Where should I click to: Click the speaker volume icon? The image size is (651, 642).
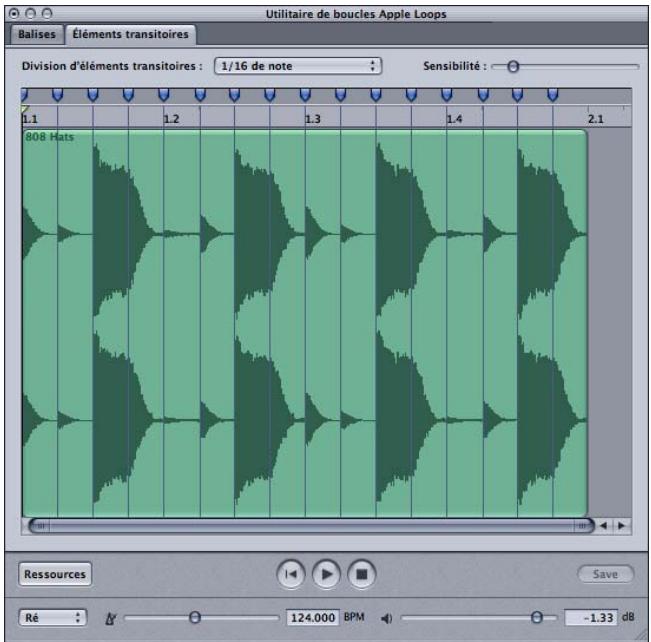[x=387, y=618]
